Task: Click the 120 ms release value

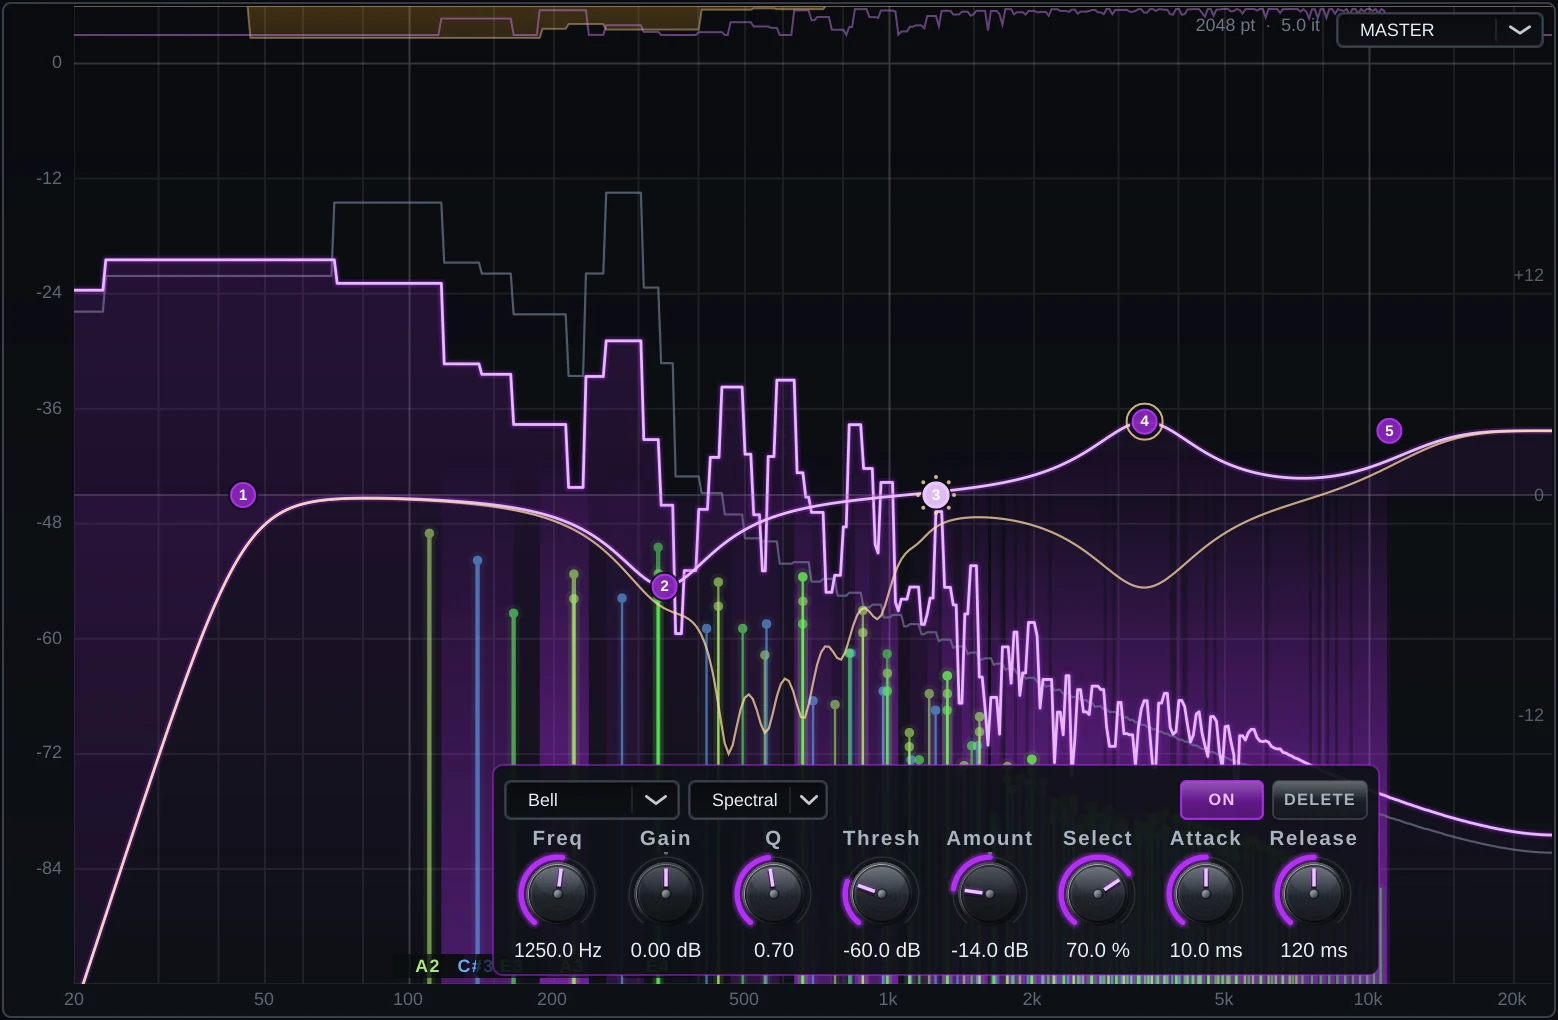Action: [1313, 950]
